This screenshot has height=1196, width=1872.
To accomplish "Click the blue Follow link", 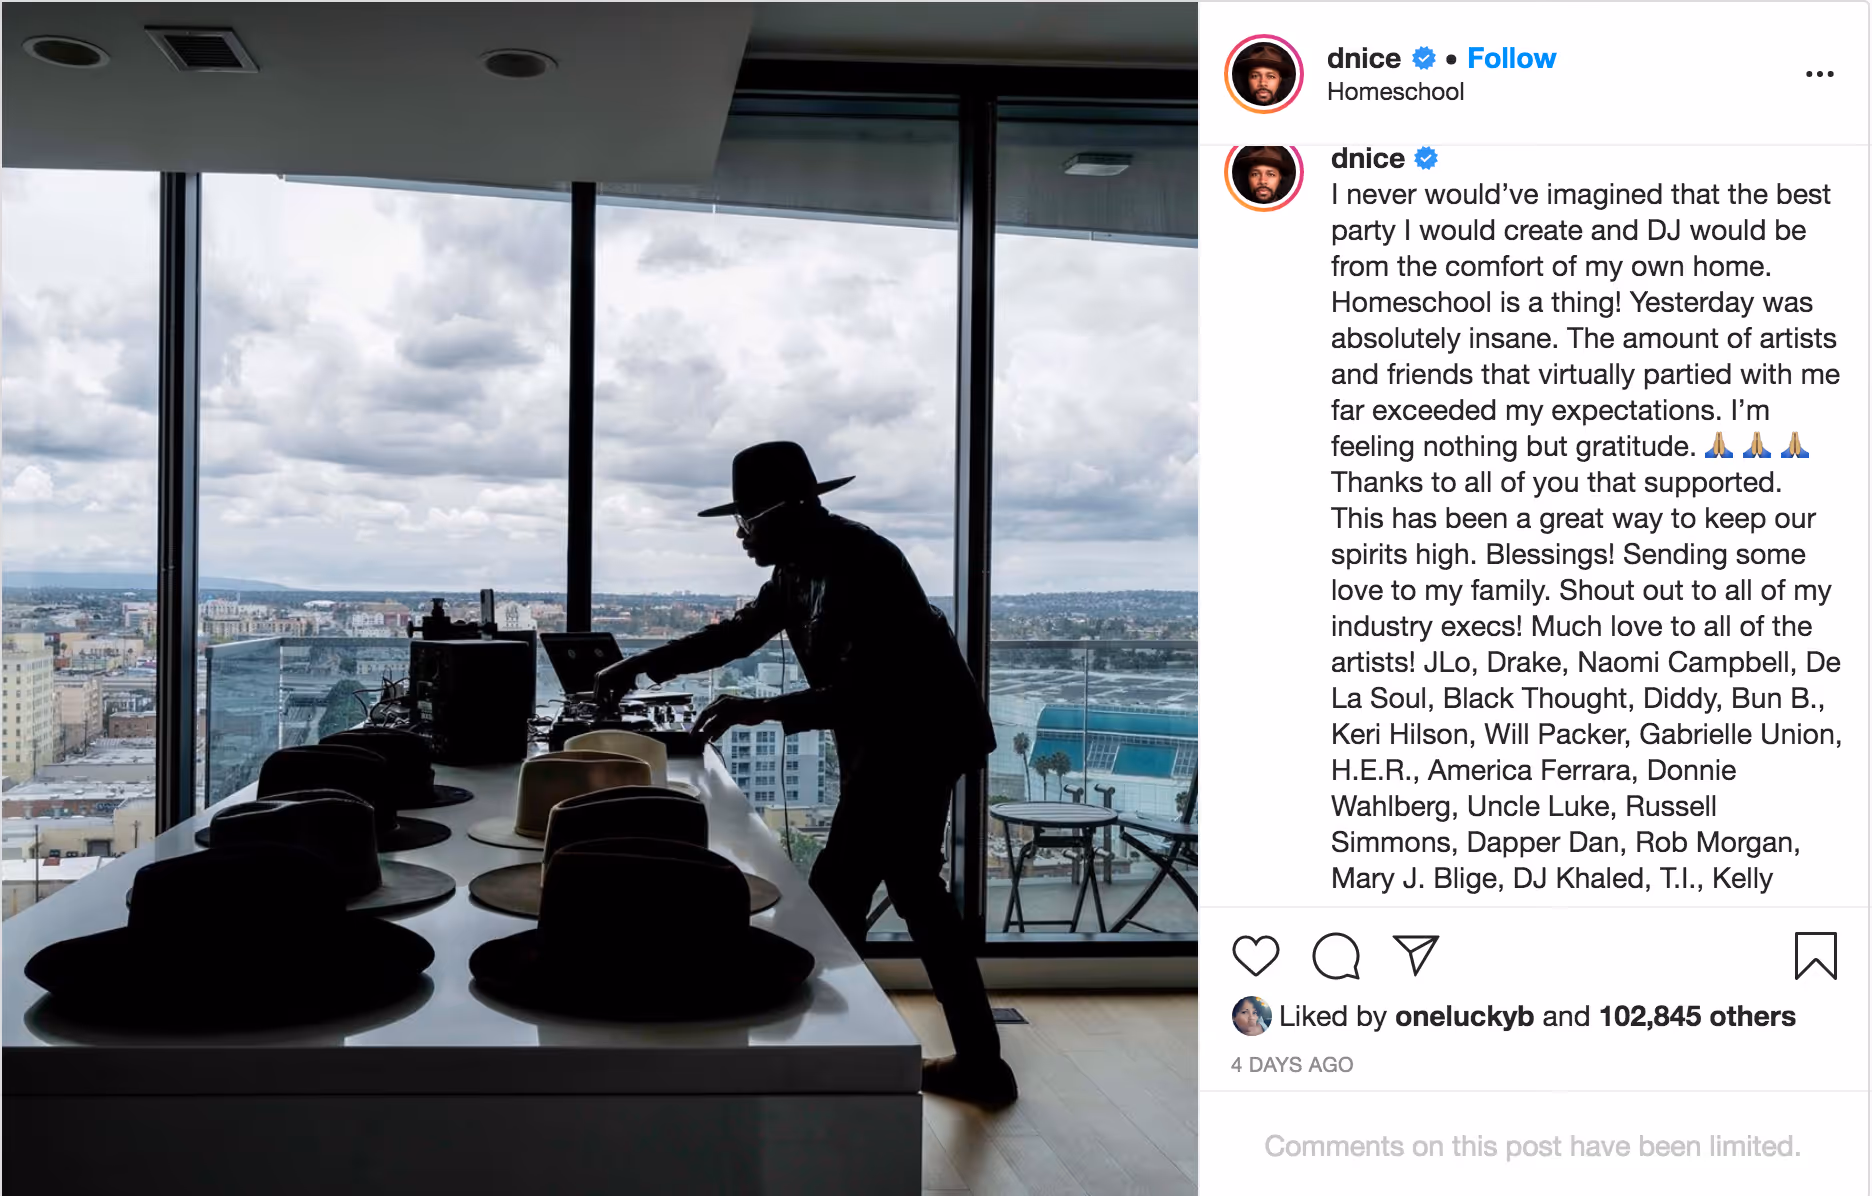I will [x=1511, y=58].
